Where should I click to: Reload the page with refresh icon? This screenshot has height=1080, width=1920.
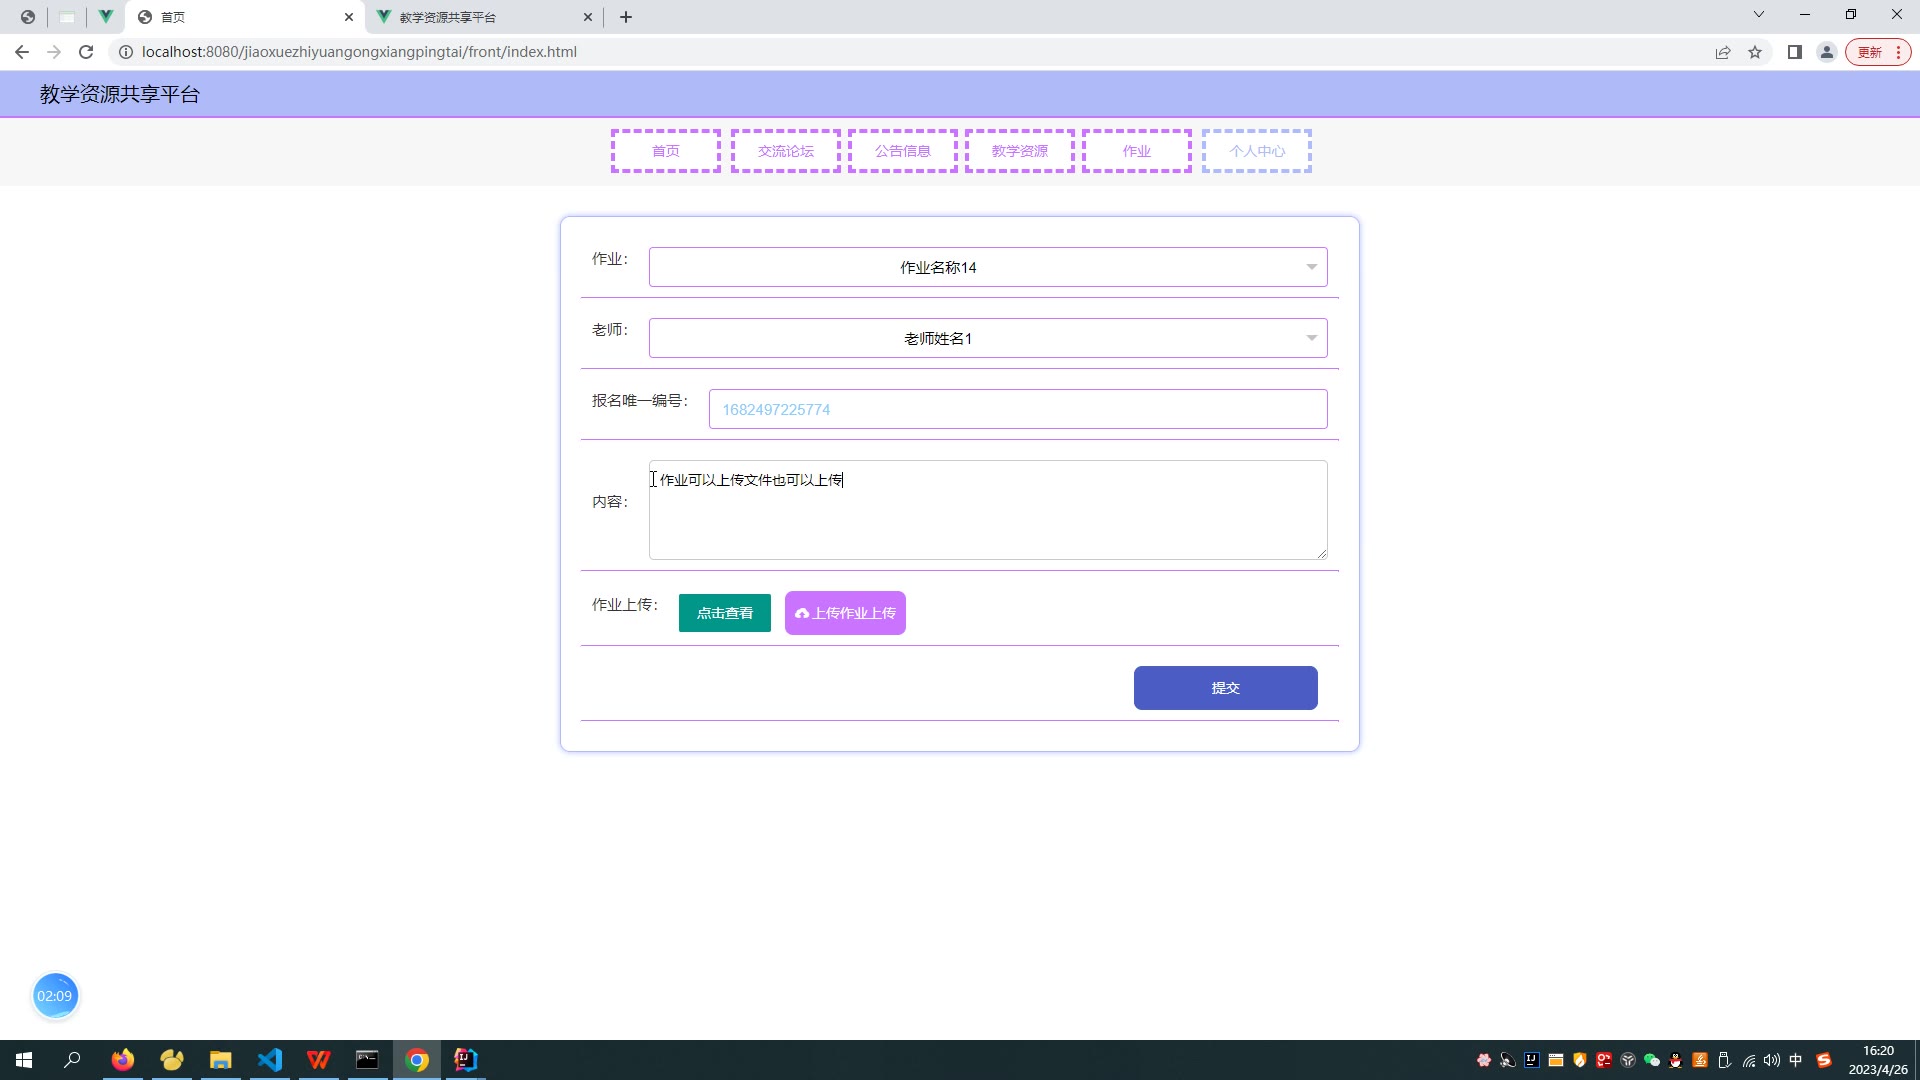[x=86, y=52]
